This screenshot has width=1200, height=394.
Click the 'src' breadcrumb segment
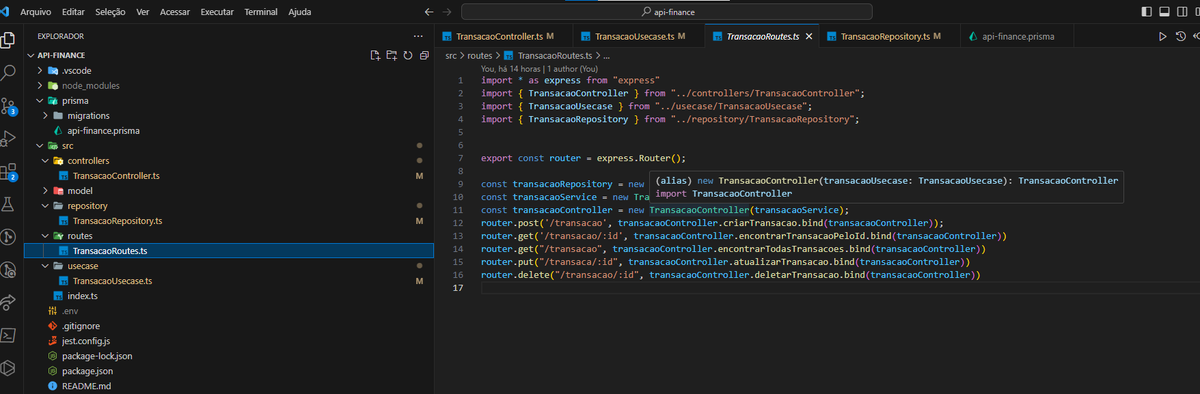point(451,56)
